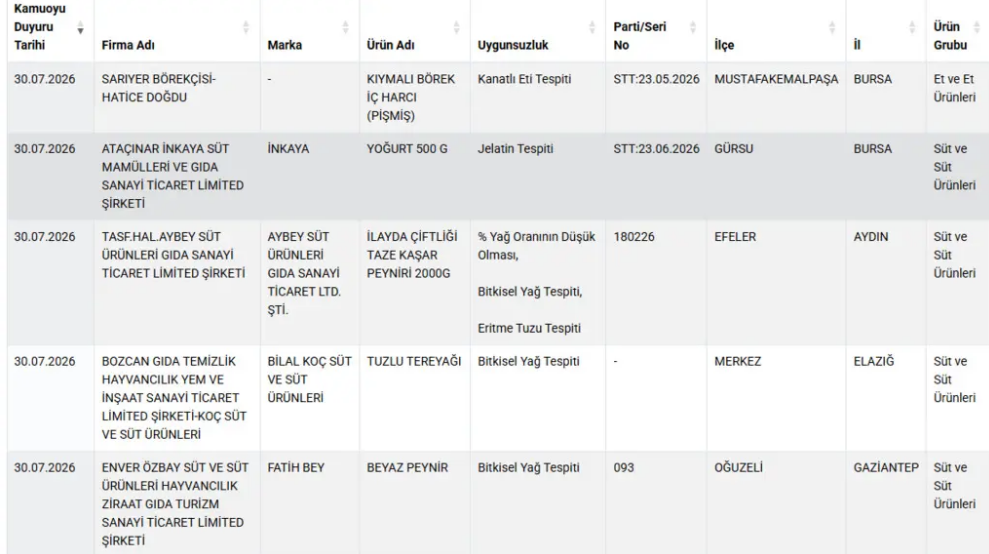Sort by İl column arrow icon
The width and height of the screenshot is (989, 554).
coord(911,28)
